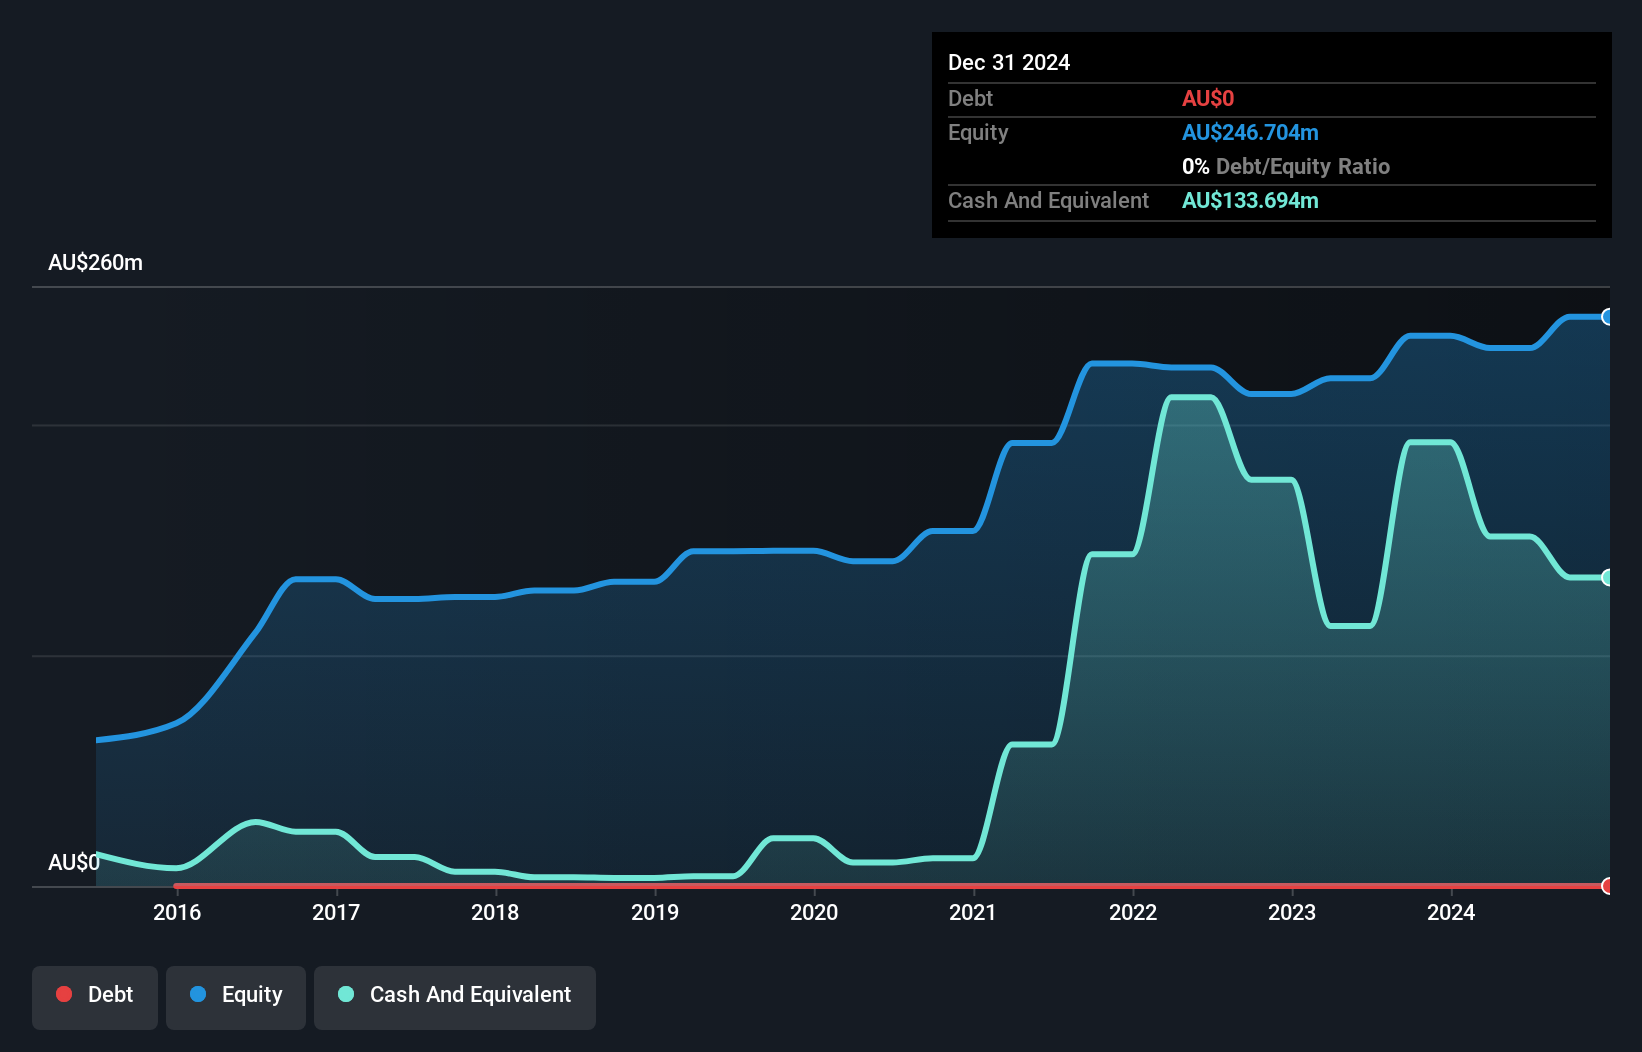This screenshot has width=1642, height=1052.
Task: Click the 2023 x-axis label
Action: pos(1292,912)
